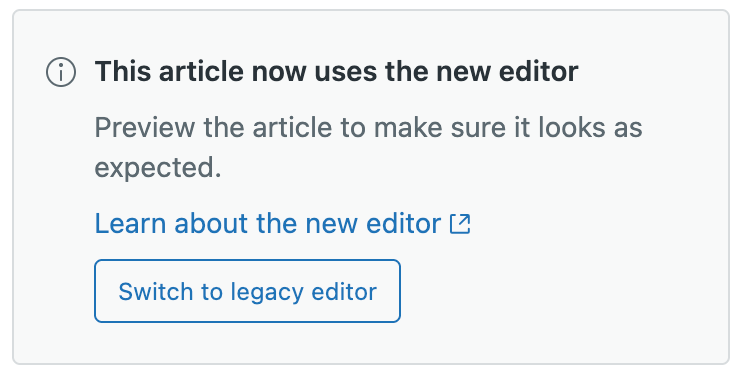Click the info circle icon

point(61,72)
